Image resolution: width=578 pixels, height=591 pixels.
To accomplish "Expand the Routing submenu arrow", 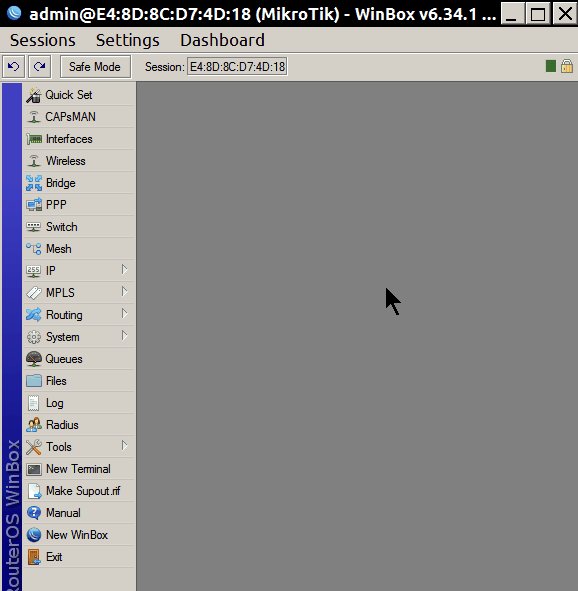I will 124,314.
